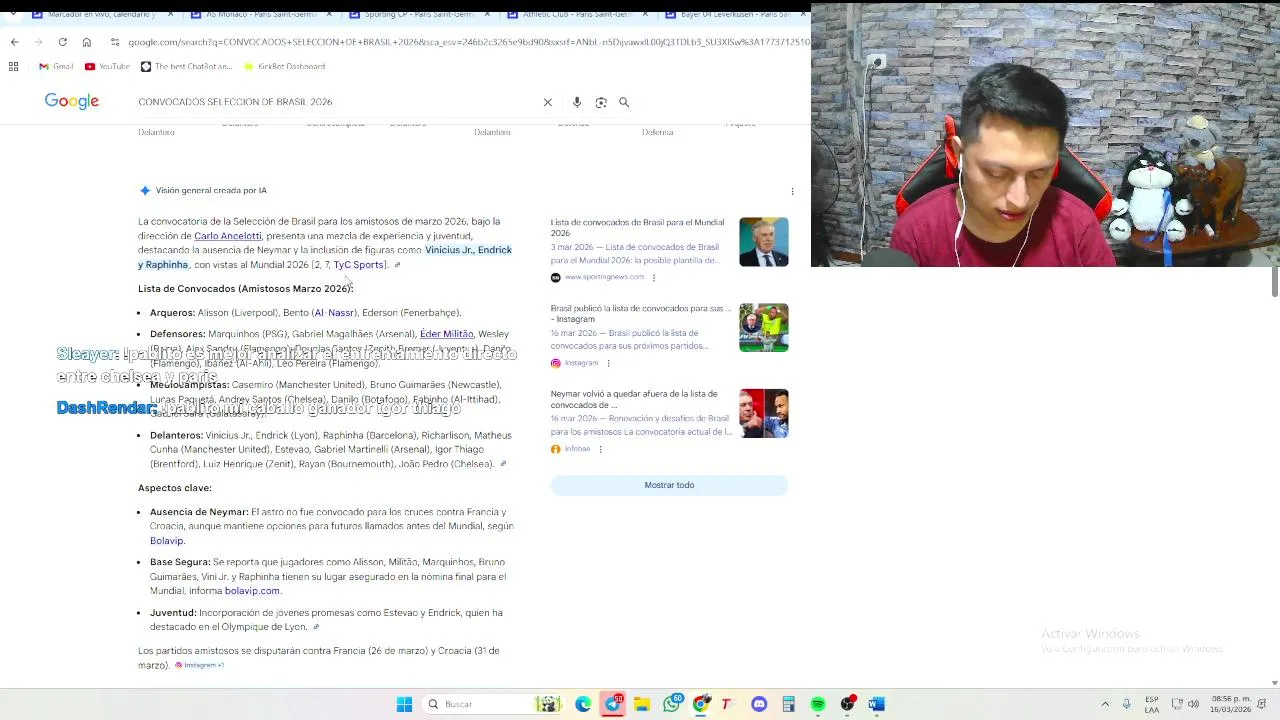Open the YouTube bookmark
1280x720 pixels.
tap(107, 66)
